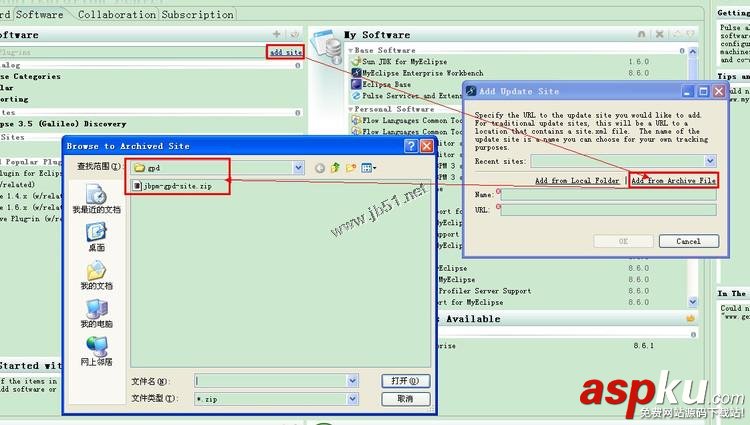Click the plus icon in Software panel header
The width and height of the screenshot is (750, 425).
pos(276,34)
